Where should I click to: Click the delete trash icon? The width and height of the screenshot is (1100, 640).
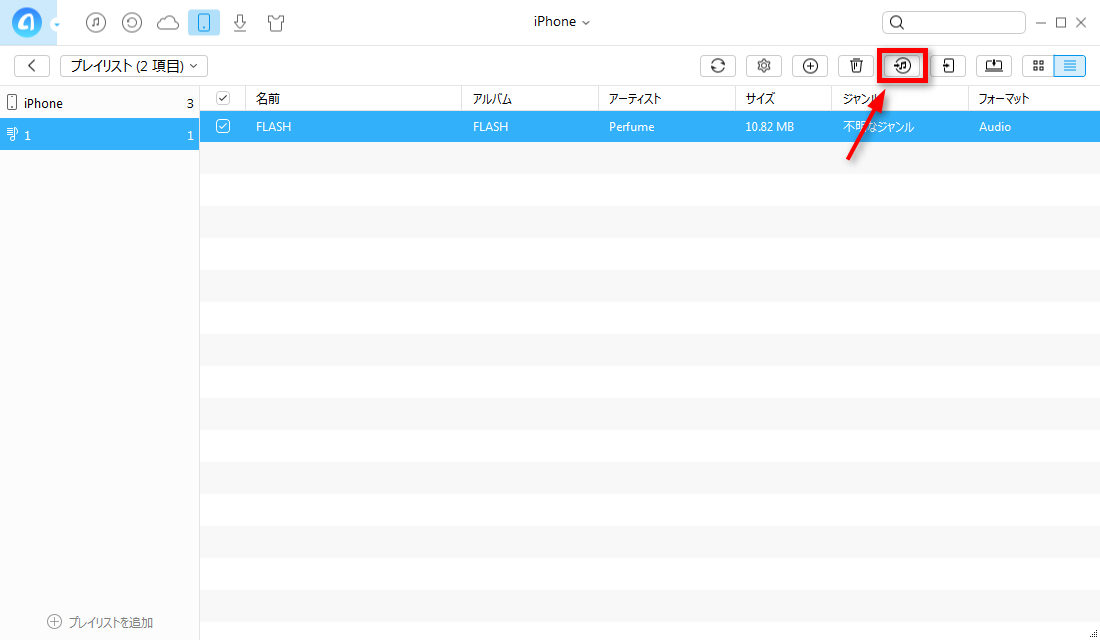click(856, 66)
